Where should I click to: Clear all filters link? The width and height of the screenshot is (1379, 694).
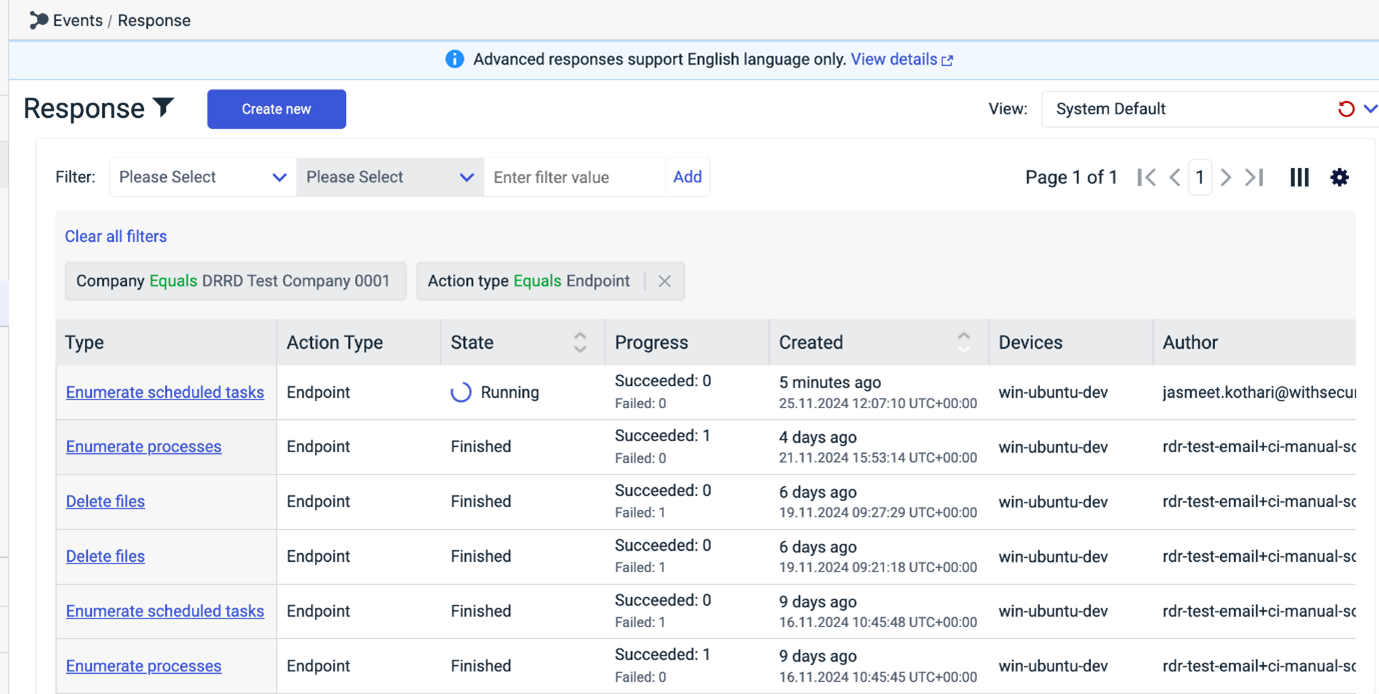[116, 236]
